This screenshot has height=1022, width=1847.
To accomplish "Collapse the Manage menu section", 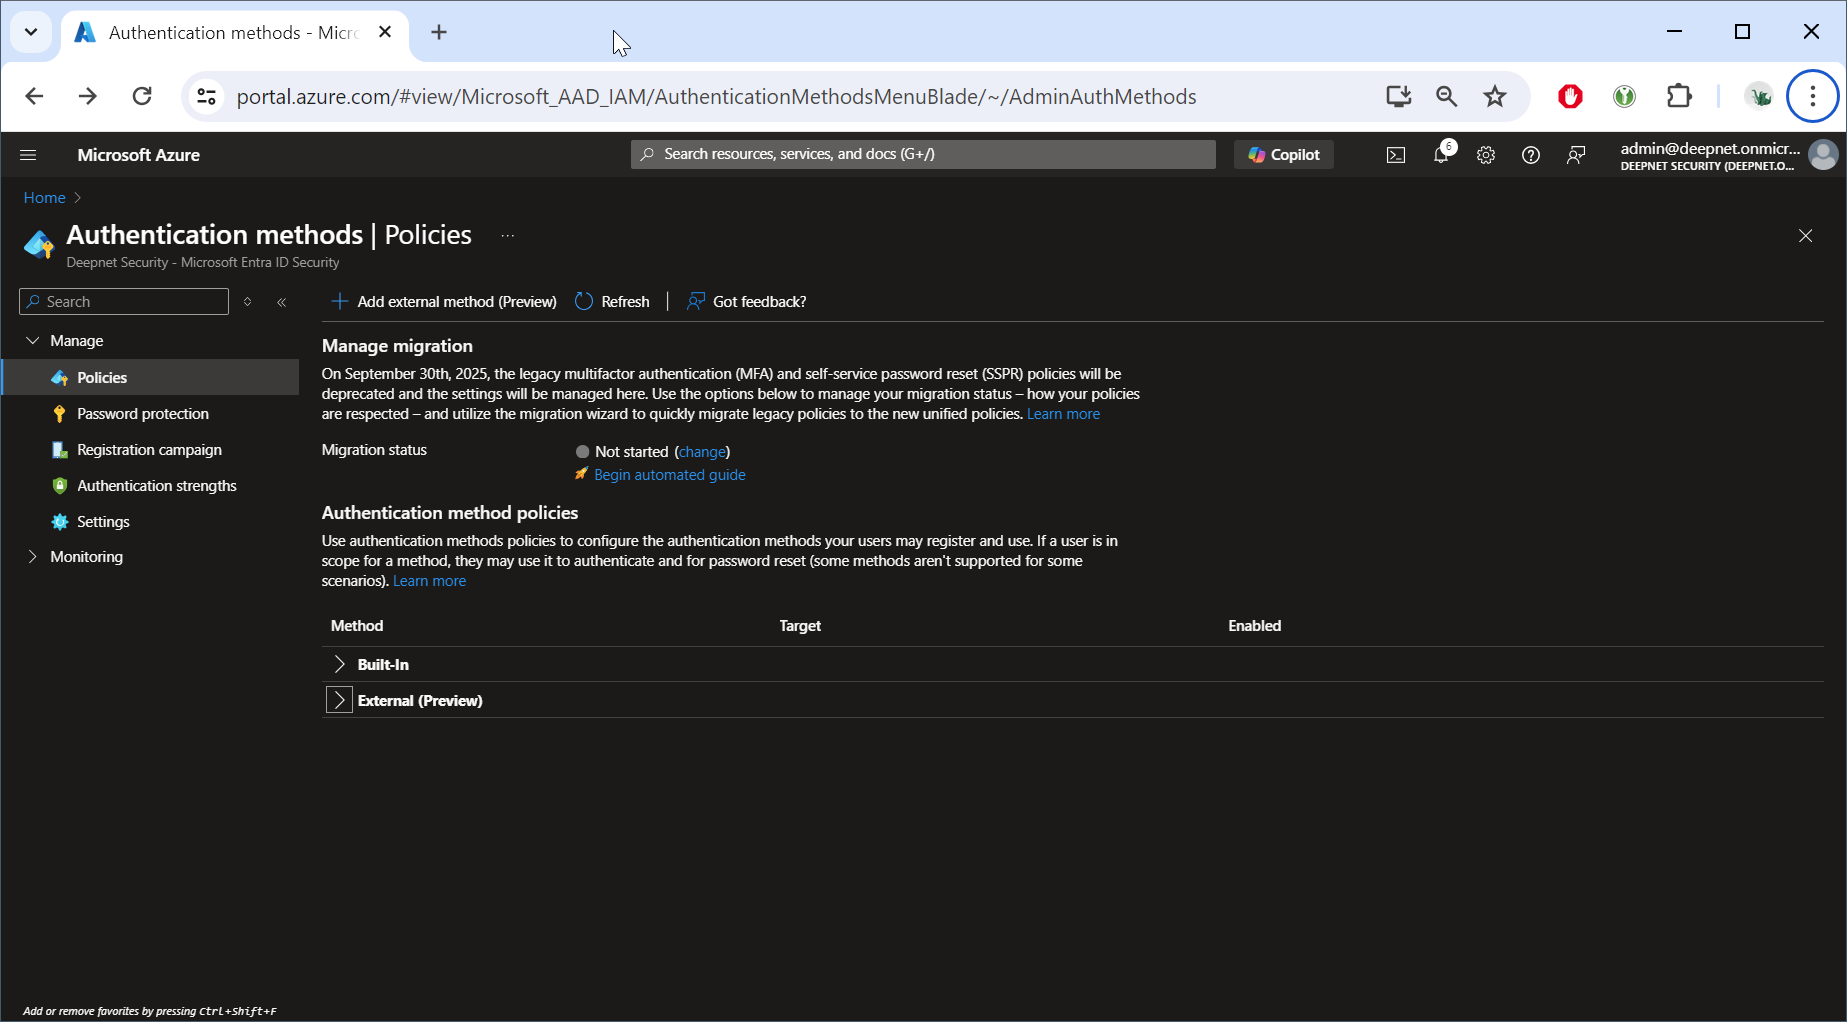I will [33, 341].
